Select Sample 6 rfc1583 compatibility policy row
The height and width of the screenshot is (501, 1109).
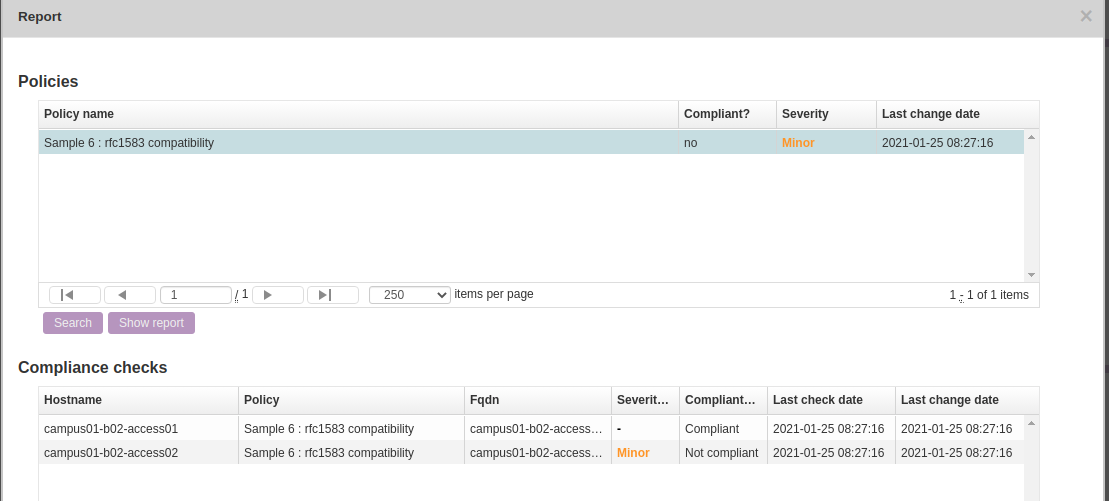point(358,143)
